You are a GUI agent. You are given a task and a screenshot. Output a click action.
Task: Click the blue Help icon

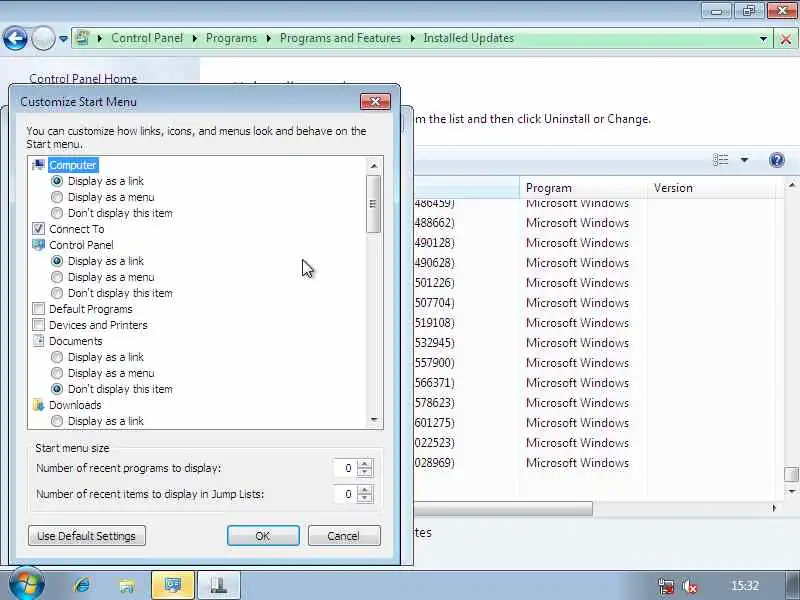point(777,160)
